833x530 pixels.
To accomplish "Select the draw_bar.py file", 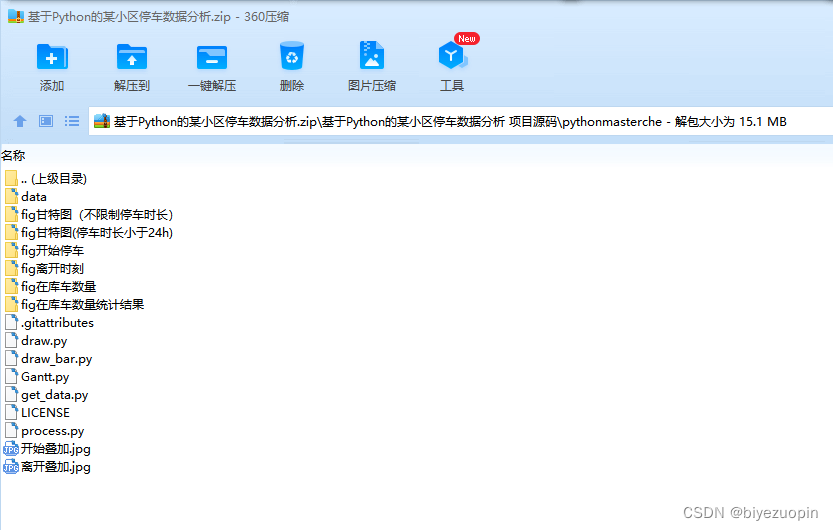I will pyautogui.click(x=48, y=359).
